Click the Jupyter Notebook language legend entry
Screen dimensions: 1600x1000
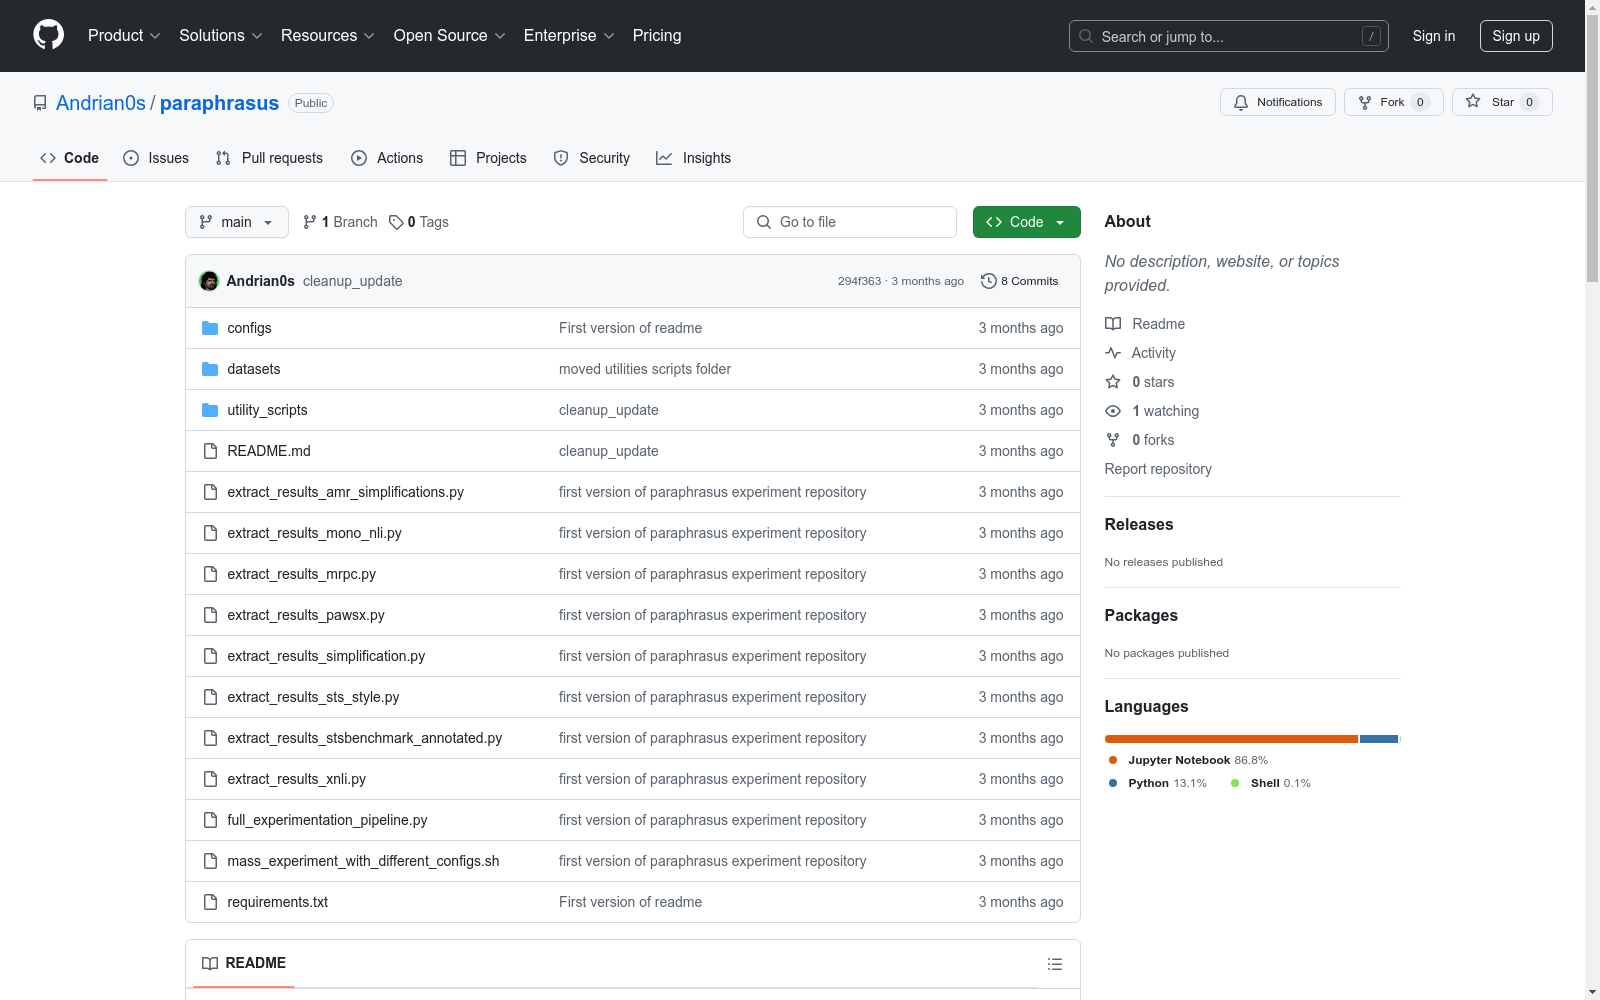point(1188,760)
